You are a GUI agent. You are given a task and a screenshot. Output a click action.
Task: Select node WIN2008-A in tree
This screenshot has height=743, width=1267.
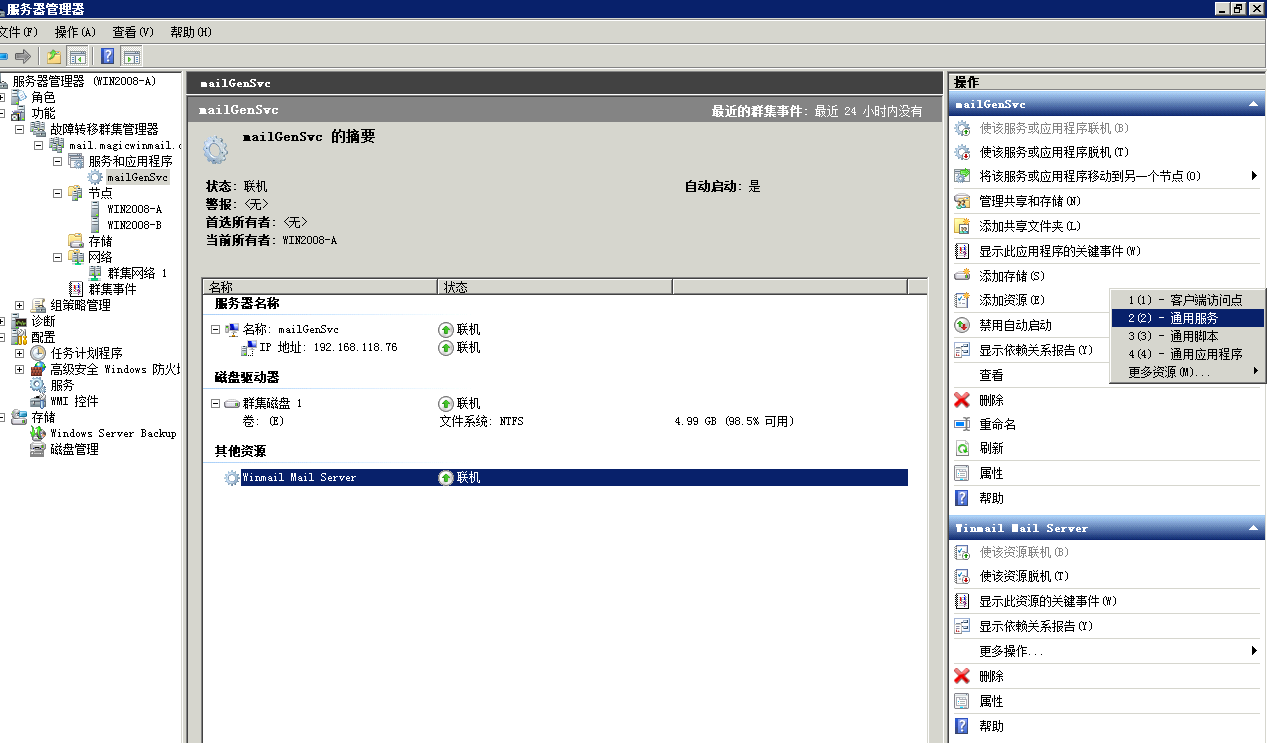point(134,209)
